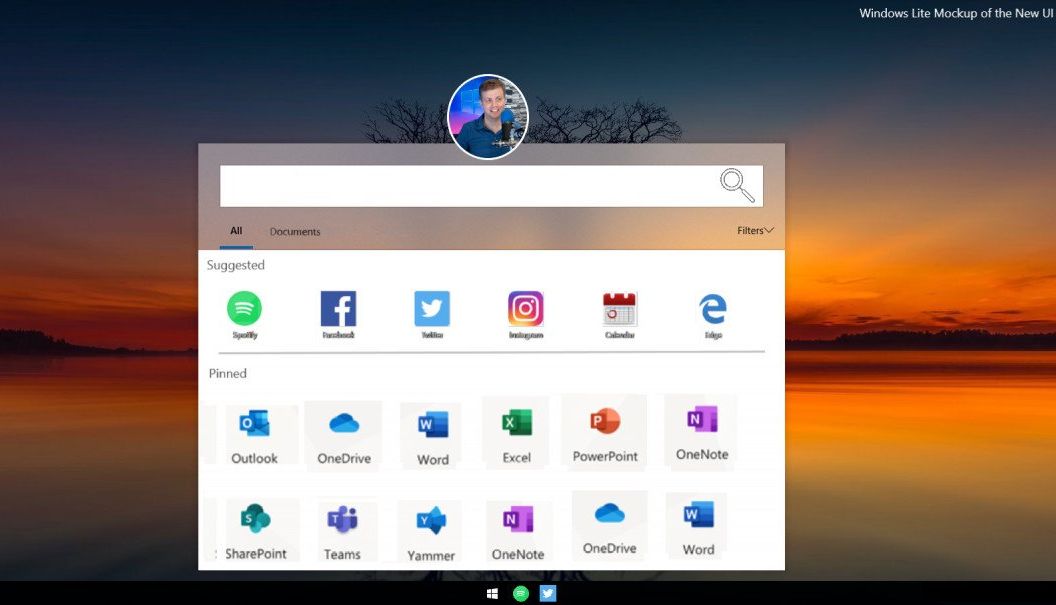
Task: Open OneDrive in second pinned row
Action: [x=609, y=526]
